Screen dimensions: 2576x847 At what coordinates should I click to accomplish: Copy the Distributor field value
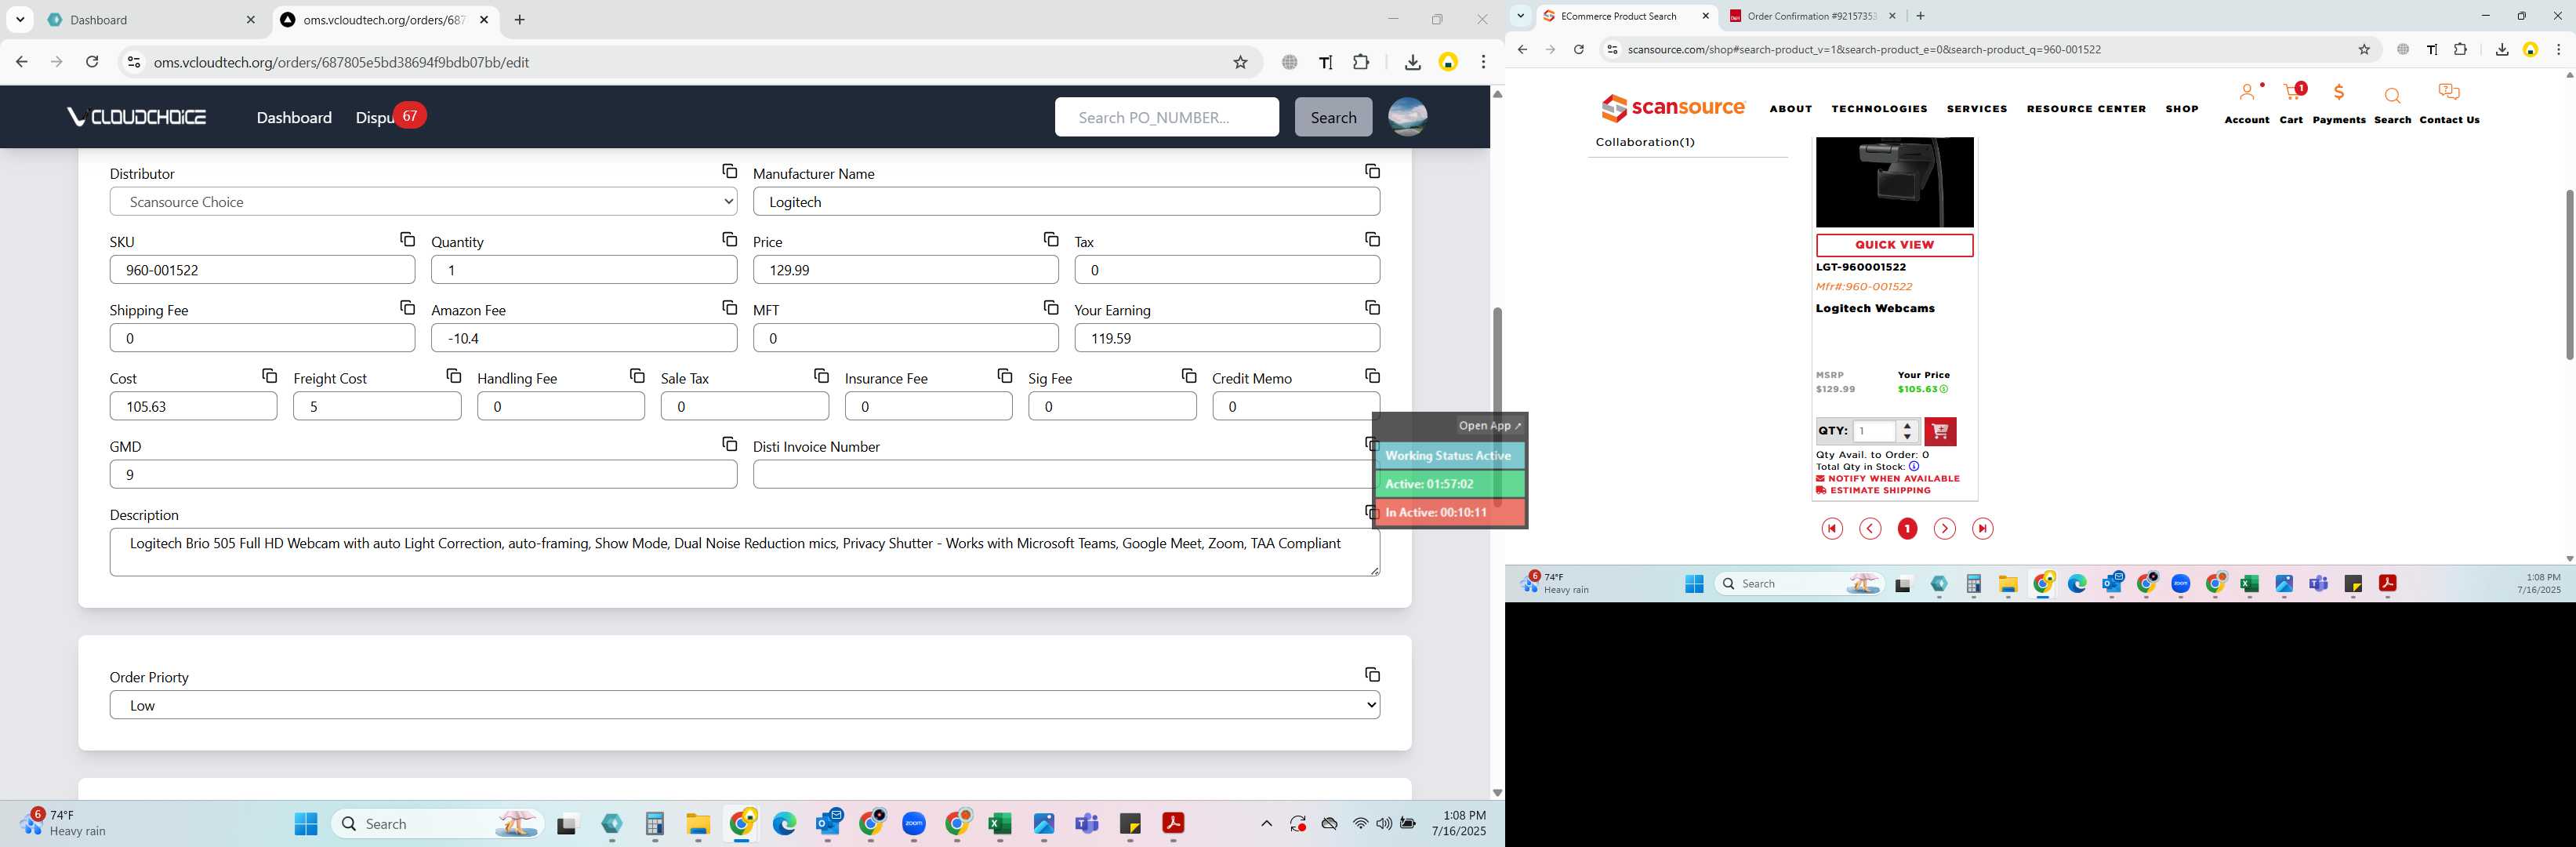[729, 171]
